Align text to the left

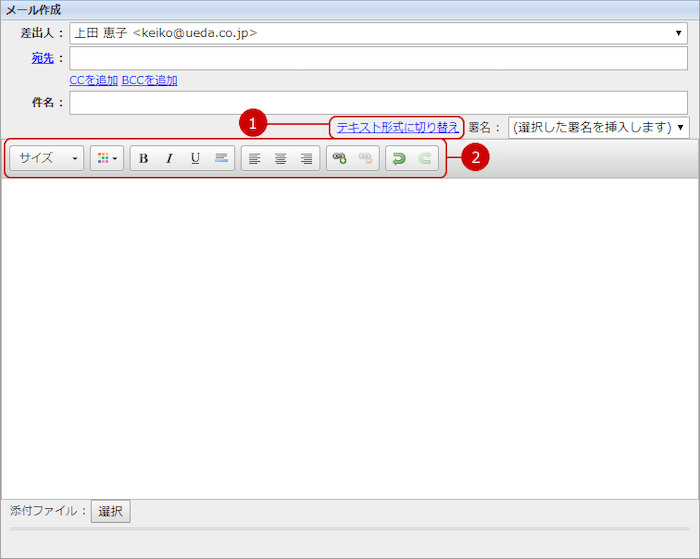(x=254, y=158)
